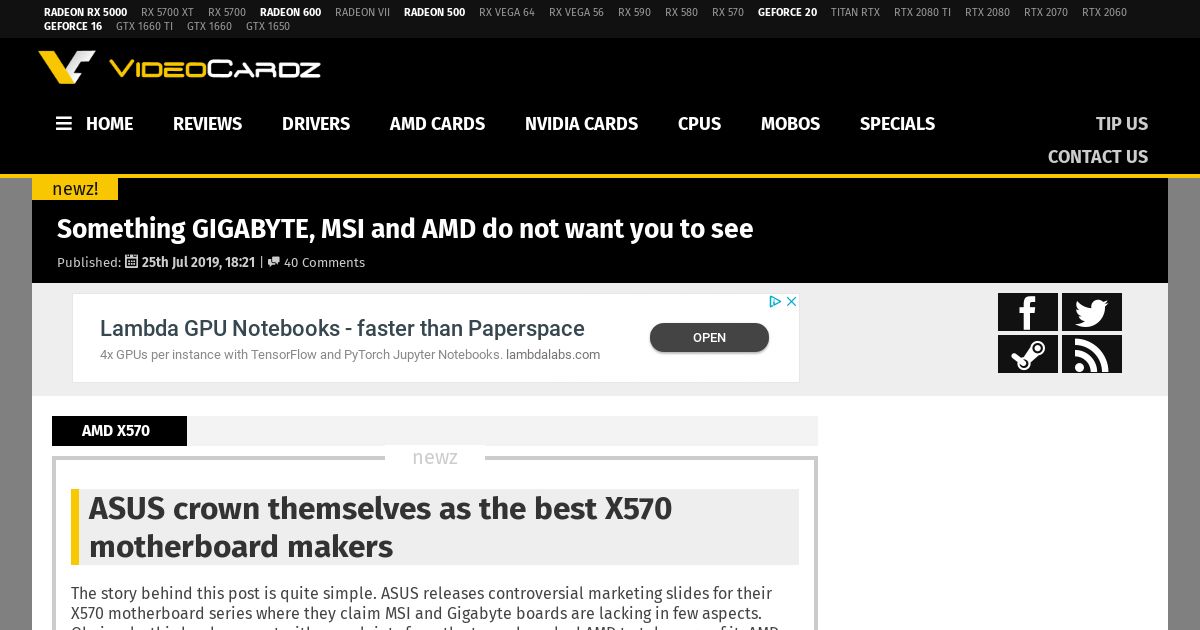Click the OPEN button in the ad
1200x630 pixels.
pyautogui.click(x=709, y=338)
